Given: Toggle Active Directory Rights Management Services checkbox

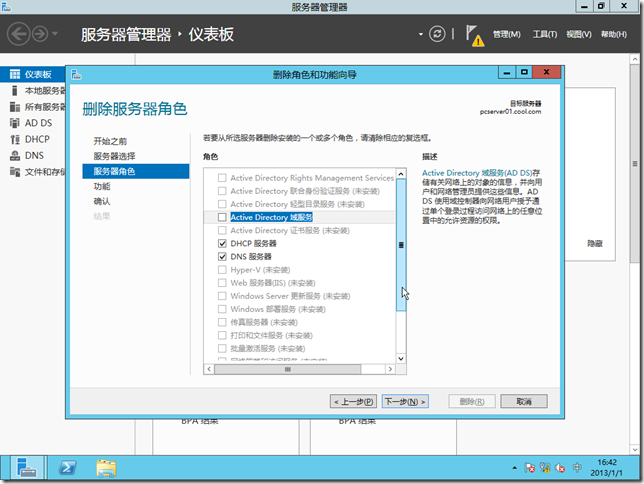Looking at the screenshot, I should (x=222, y=178).
